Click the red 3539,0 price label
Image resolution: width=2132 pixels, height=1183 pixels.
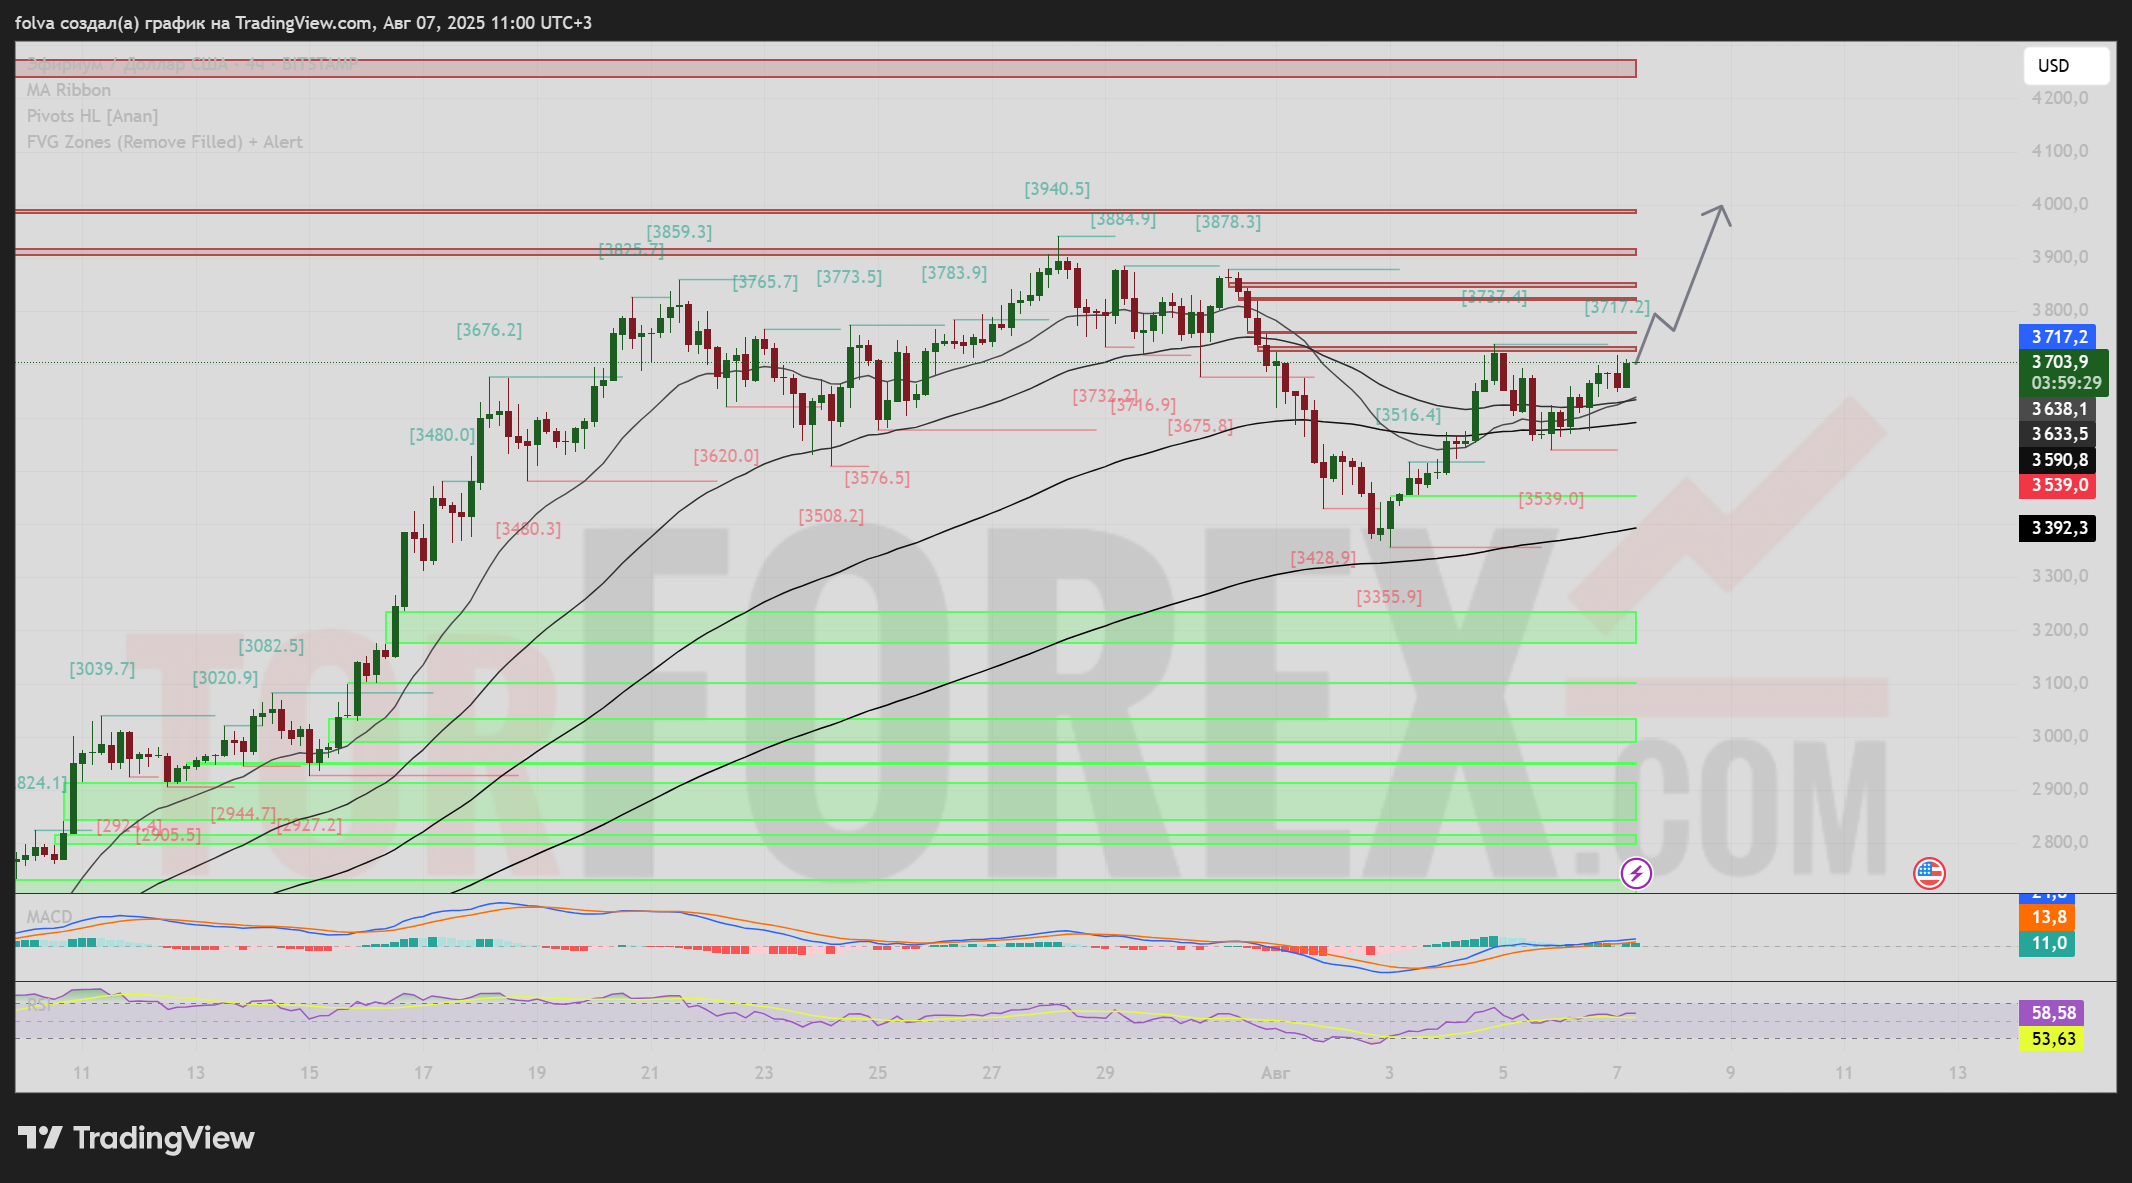tap(2058, 485)
